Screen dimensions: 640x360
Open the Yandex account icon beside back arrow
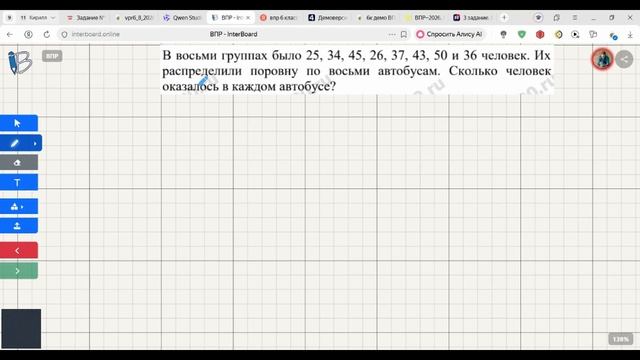pyautogui.click(x=28, y=34)
